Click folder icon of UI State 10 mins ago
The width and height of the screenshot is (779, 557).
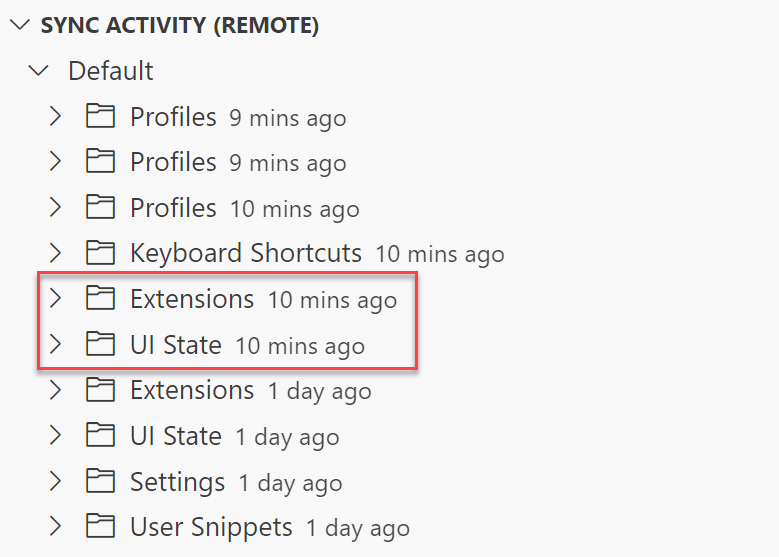[100, 344]
